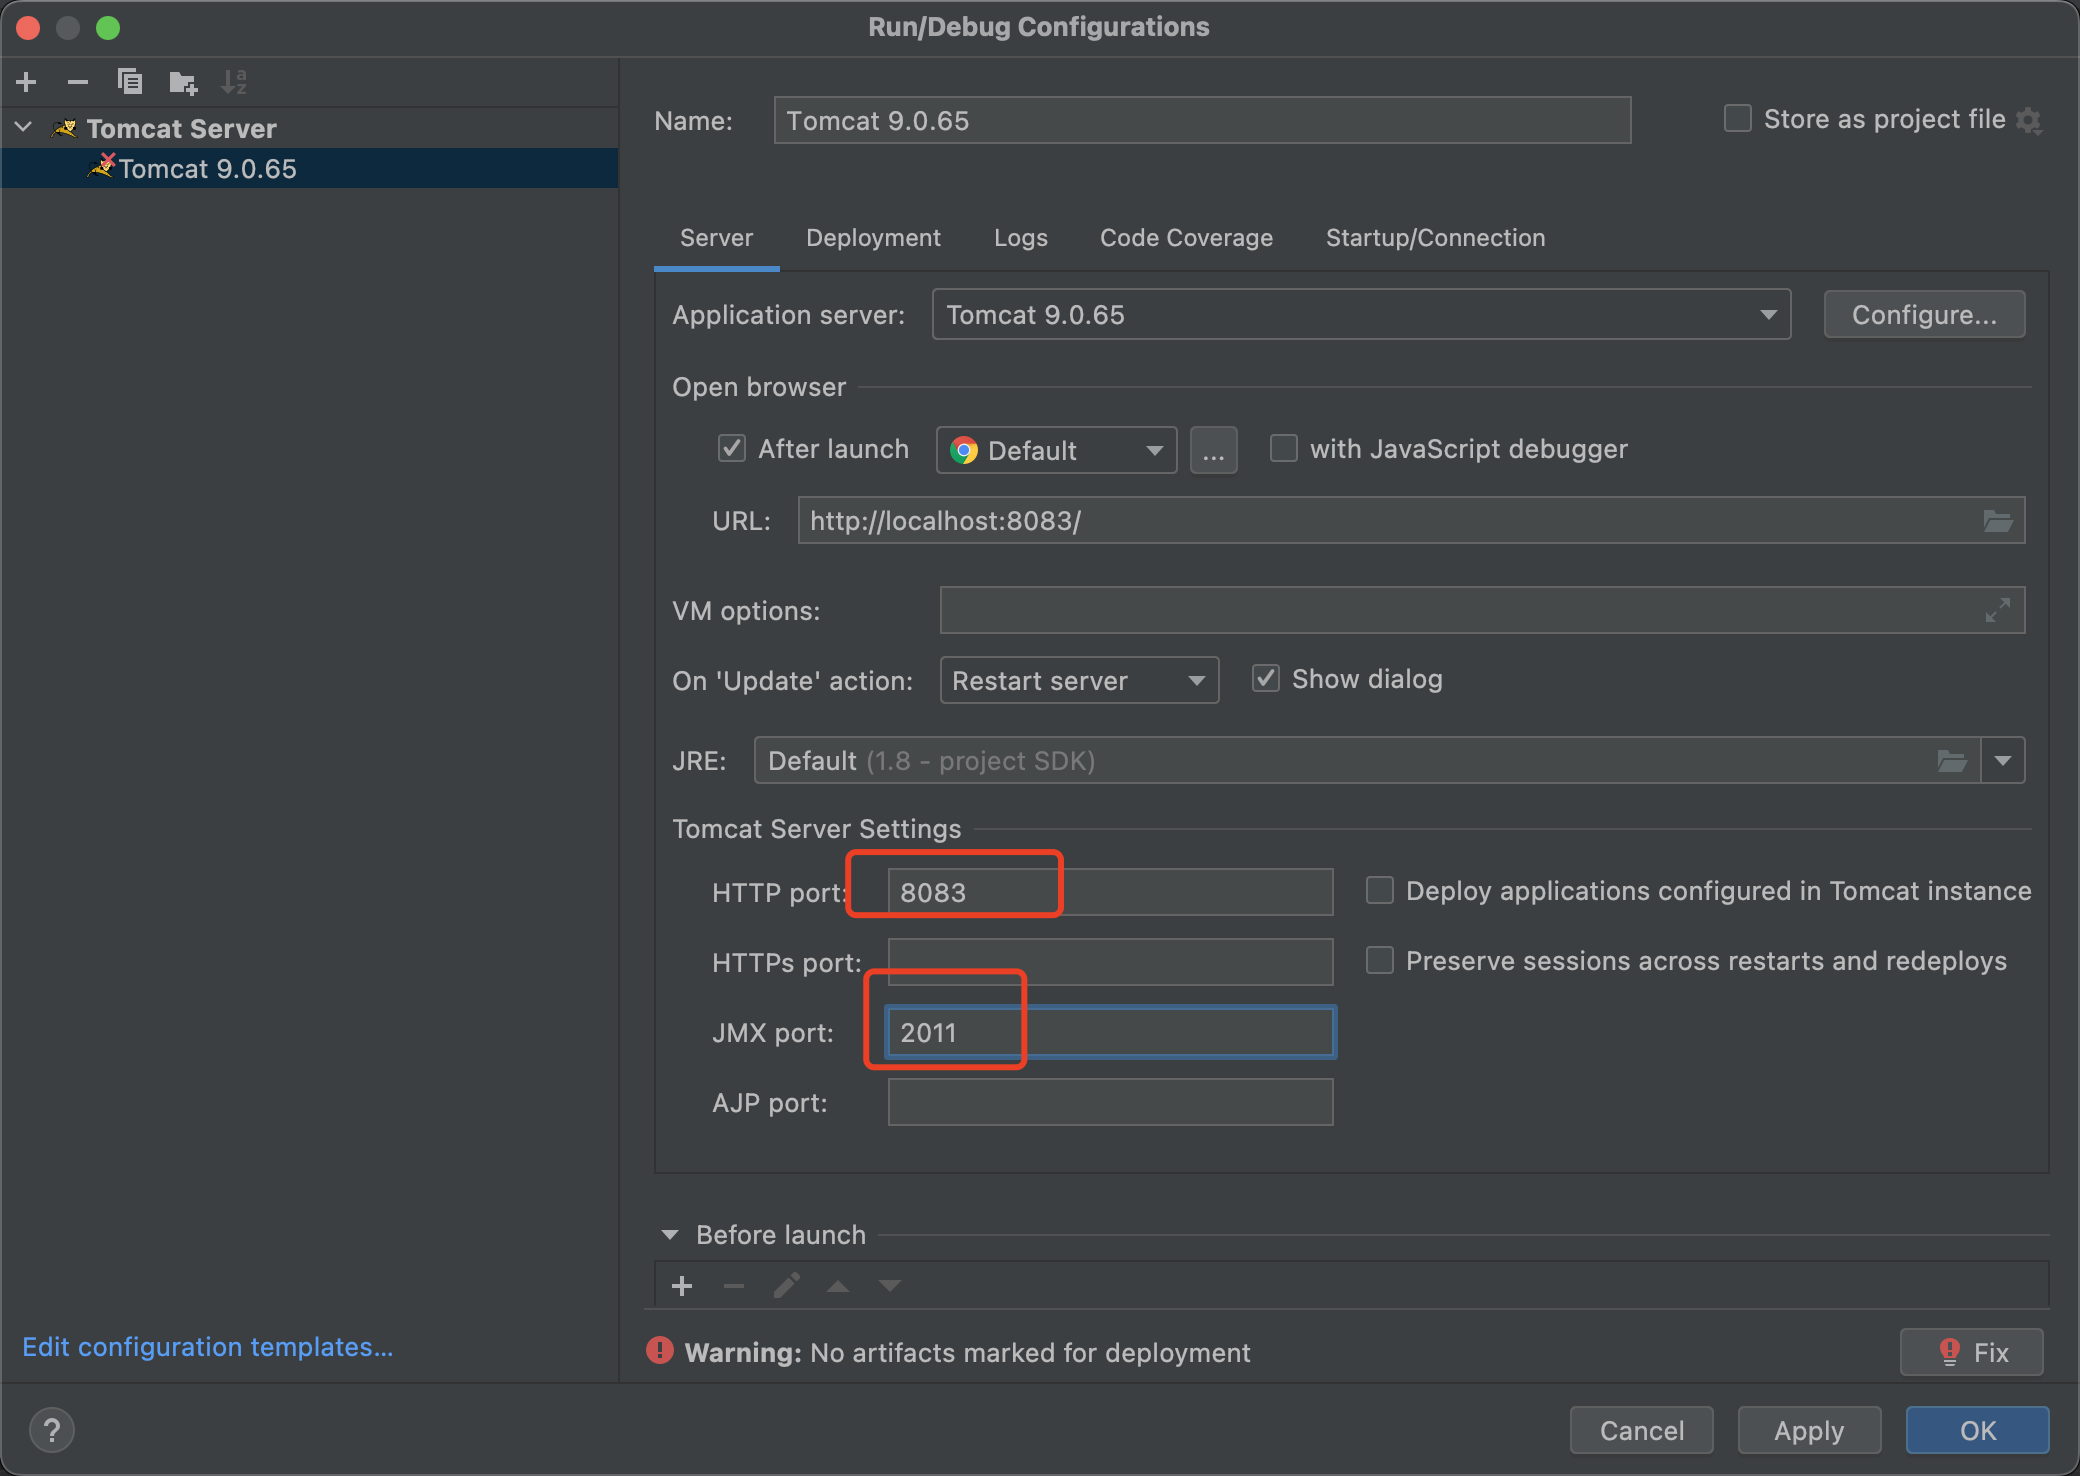
Task: Remove the selected configuration
Action: coord(78,82)
